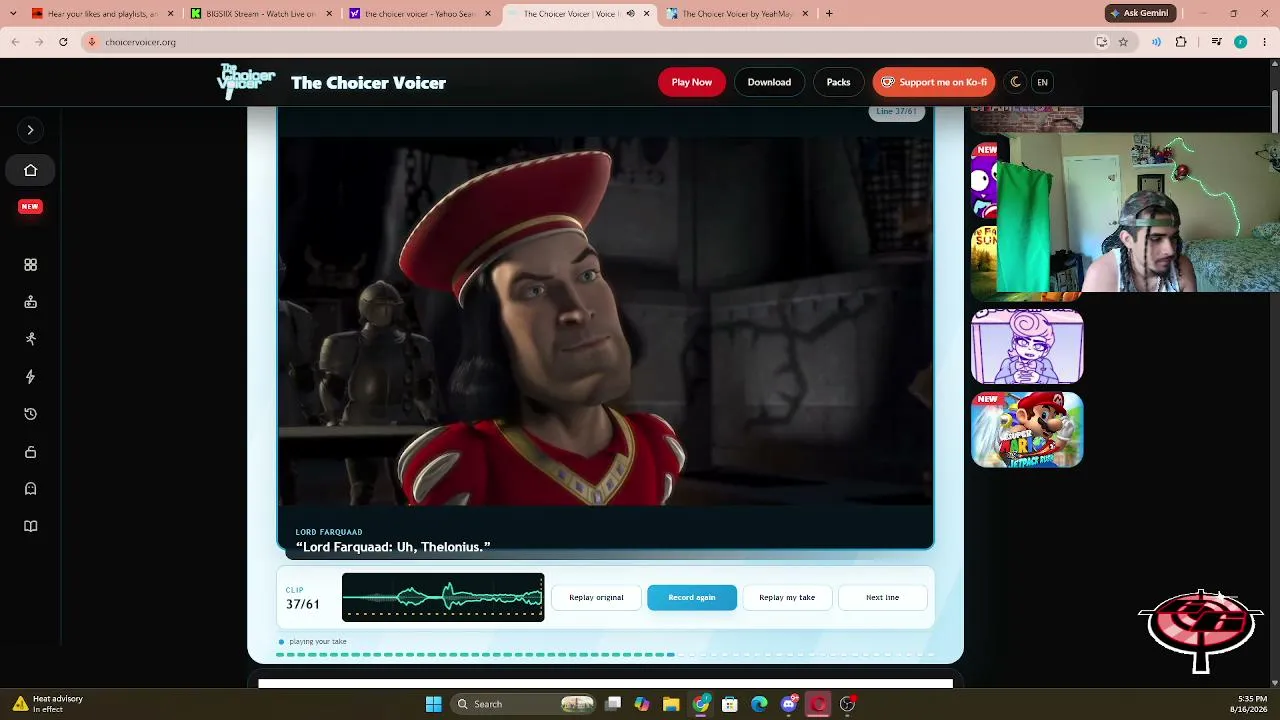Open the Windows Start menu
This screenshot has width=1280, height=720.
tap(433, 704)
